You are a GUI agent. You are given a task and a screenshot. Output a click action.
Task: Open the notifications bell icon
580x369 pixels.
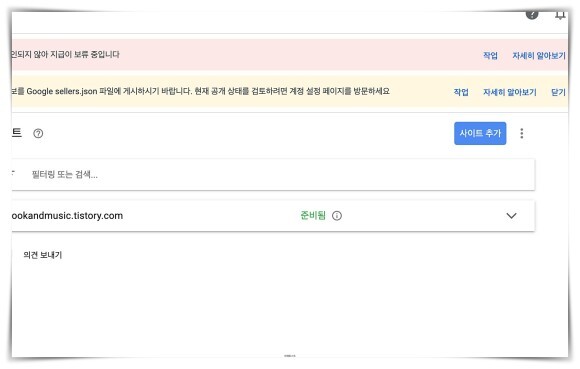[x=560, y=15]
